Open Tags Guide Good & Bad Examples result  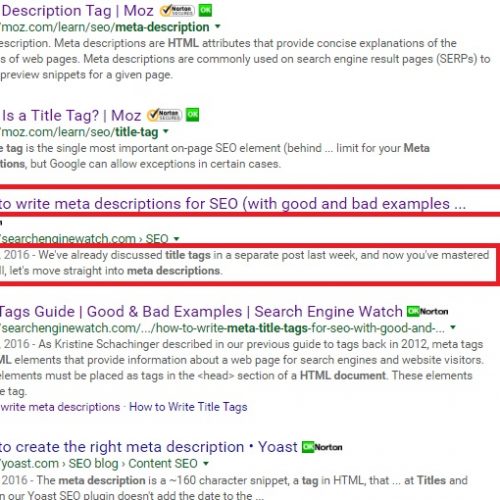point(201,312)
